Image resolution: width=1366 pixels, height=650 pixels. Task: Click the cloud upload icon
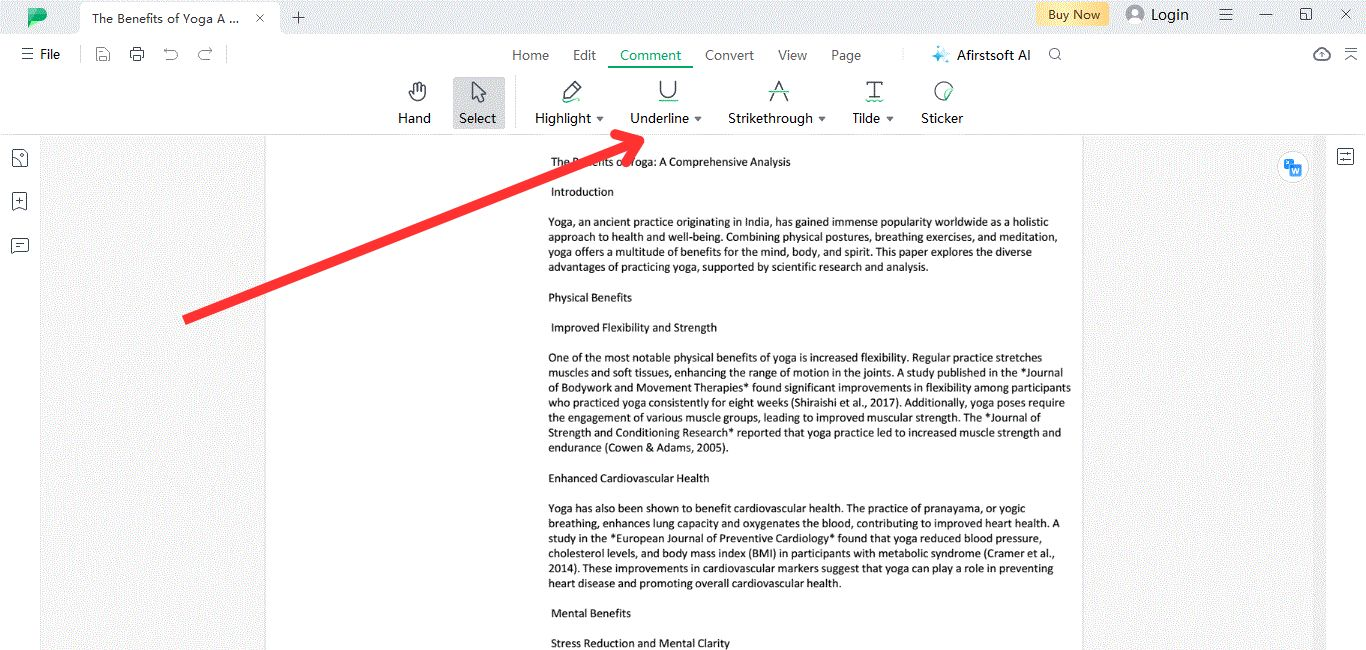[1322, 55]
